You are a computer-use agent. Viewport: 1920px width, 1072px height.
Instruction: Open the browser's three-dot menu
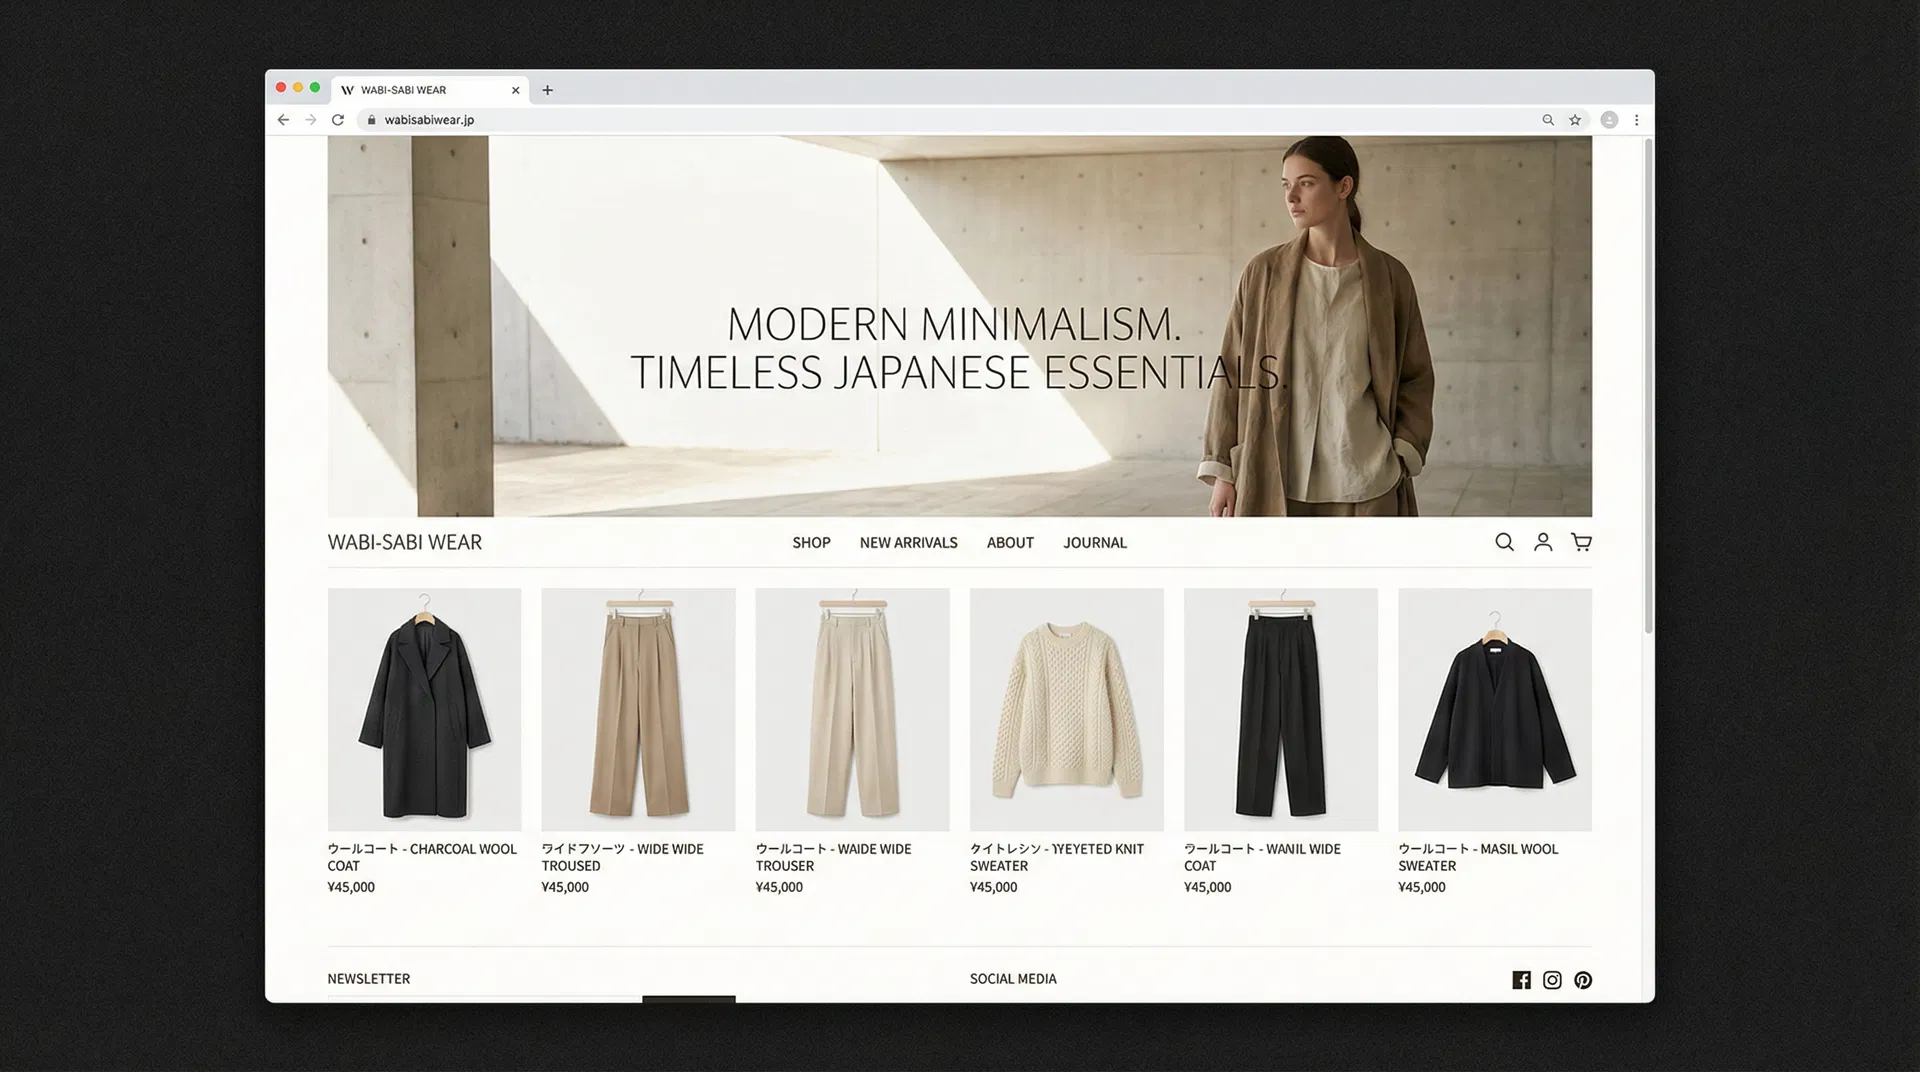coord(1637,119)
